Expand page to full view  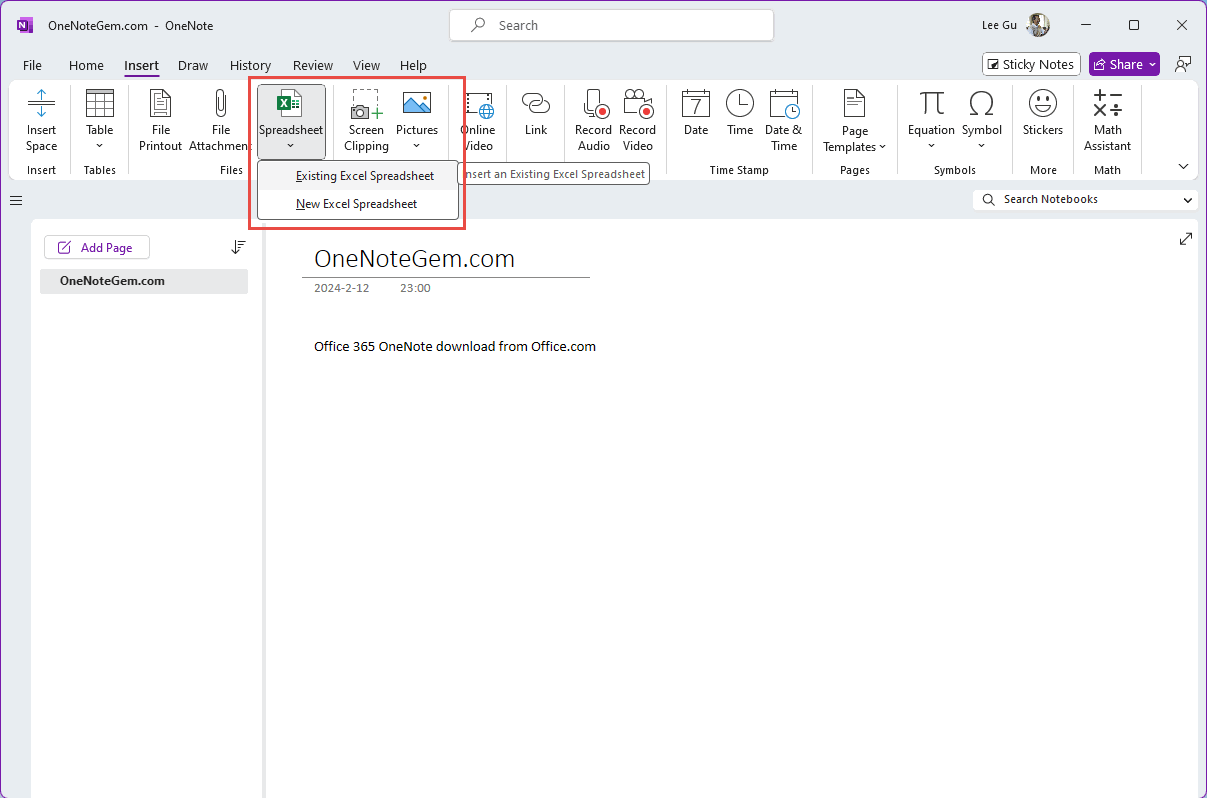1186,239
